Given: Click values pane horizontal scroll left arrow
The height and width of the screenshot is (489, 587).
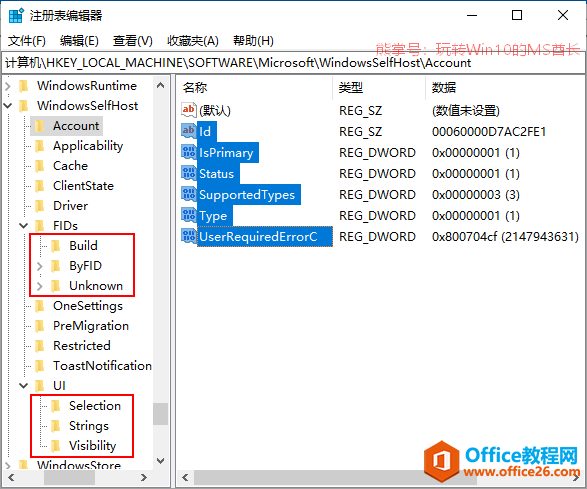Looking at the screenshot, I should pos(185,477).
